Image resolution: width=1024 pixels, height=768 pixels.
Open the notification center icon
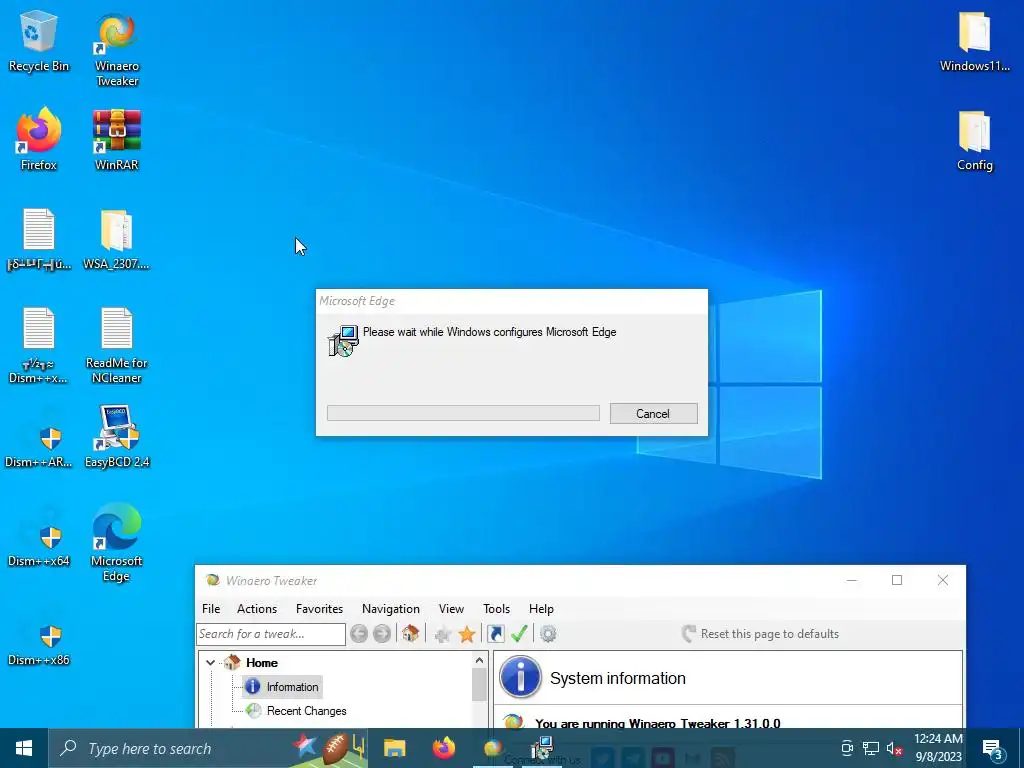click(993, 750)
